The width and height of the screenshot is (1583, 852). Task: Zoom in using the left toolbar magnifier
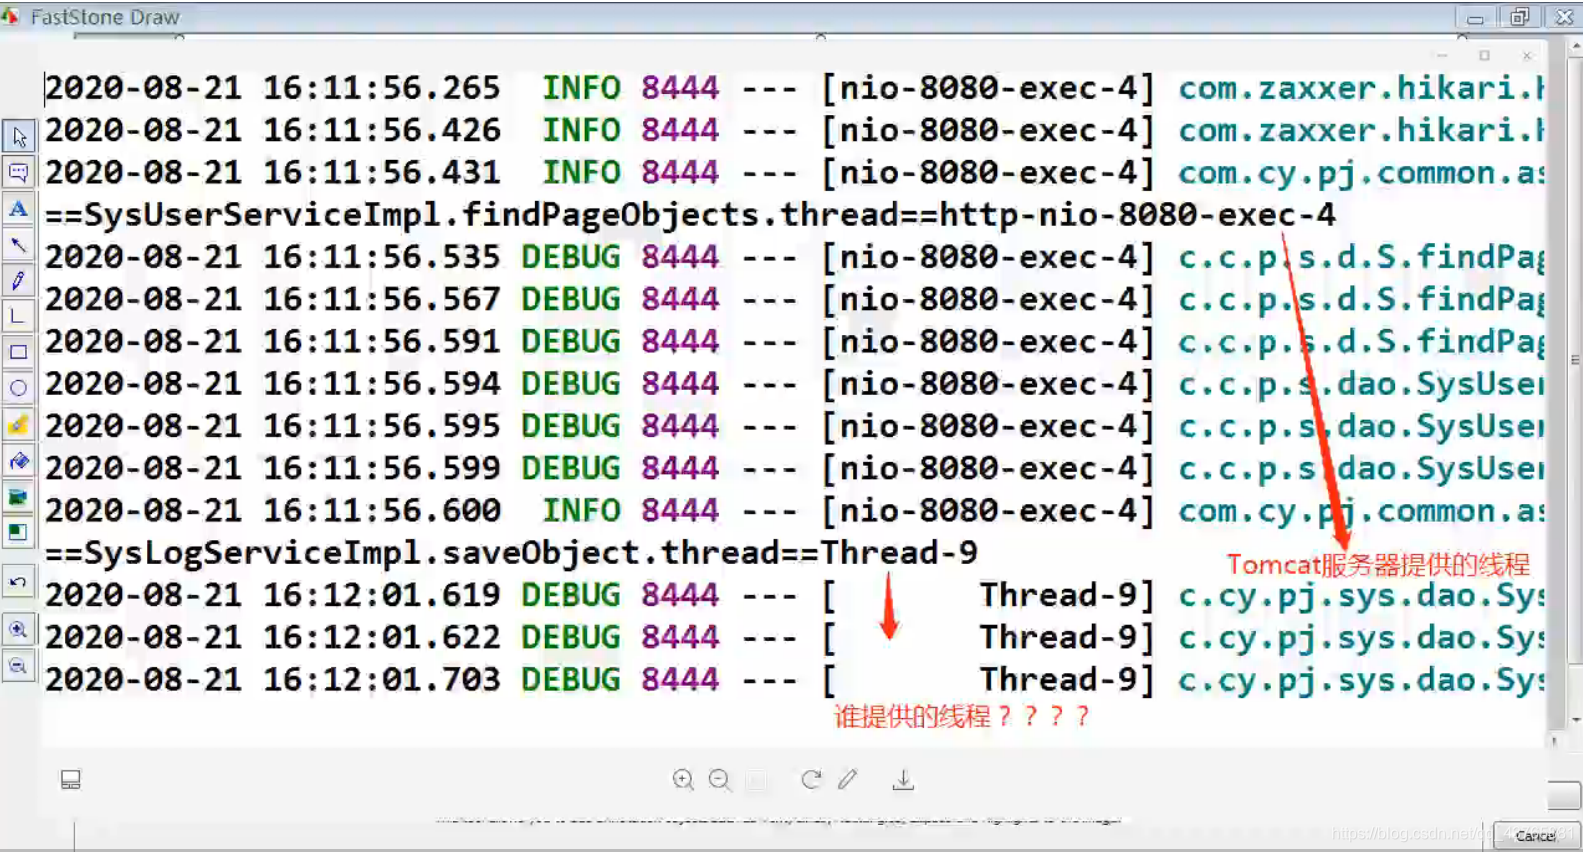18,630
